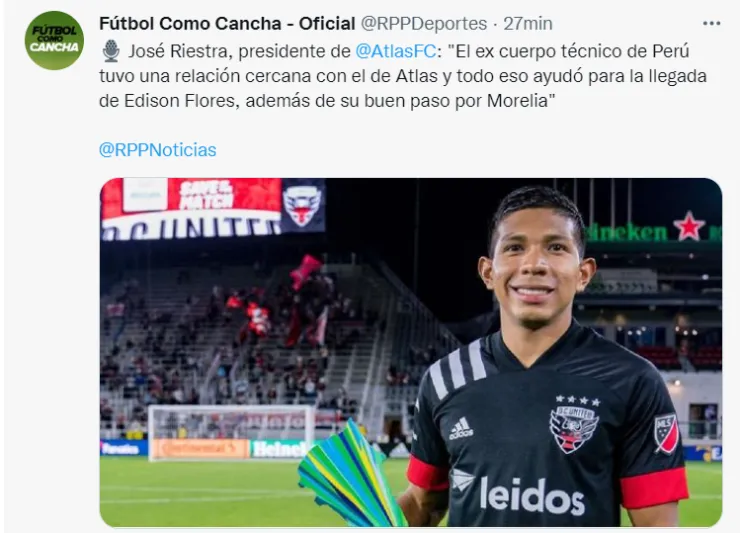740x533 pixels.
Task: Click the DC United crest on the scoreboard
Action: [x=303, y=205]
